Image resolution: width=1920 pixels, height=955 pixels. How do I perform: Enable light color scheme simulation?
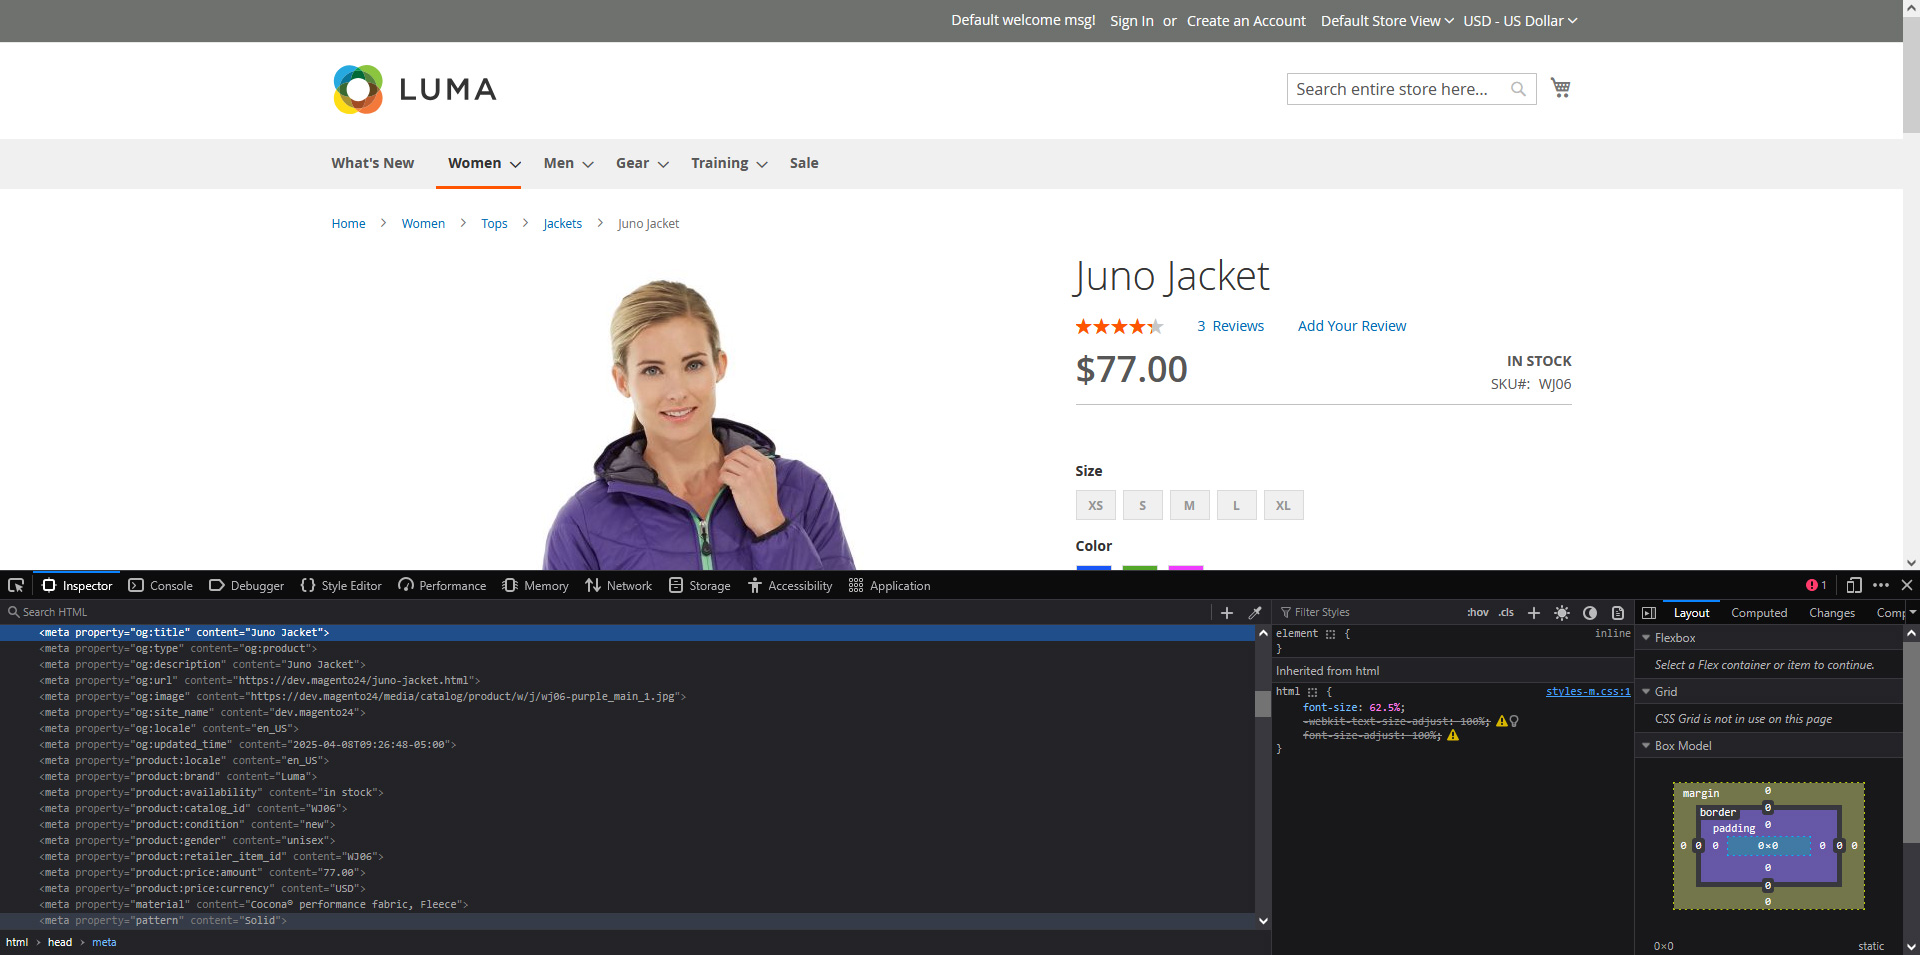tap(1562, 612)
